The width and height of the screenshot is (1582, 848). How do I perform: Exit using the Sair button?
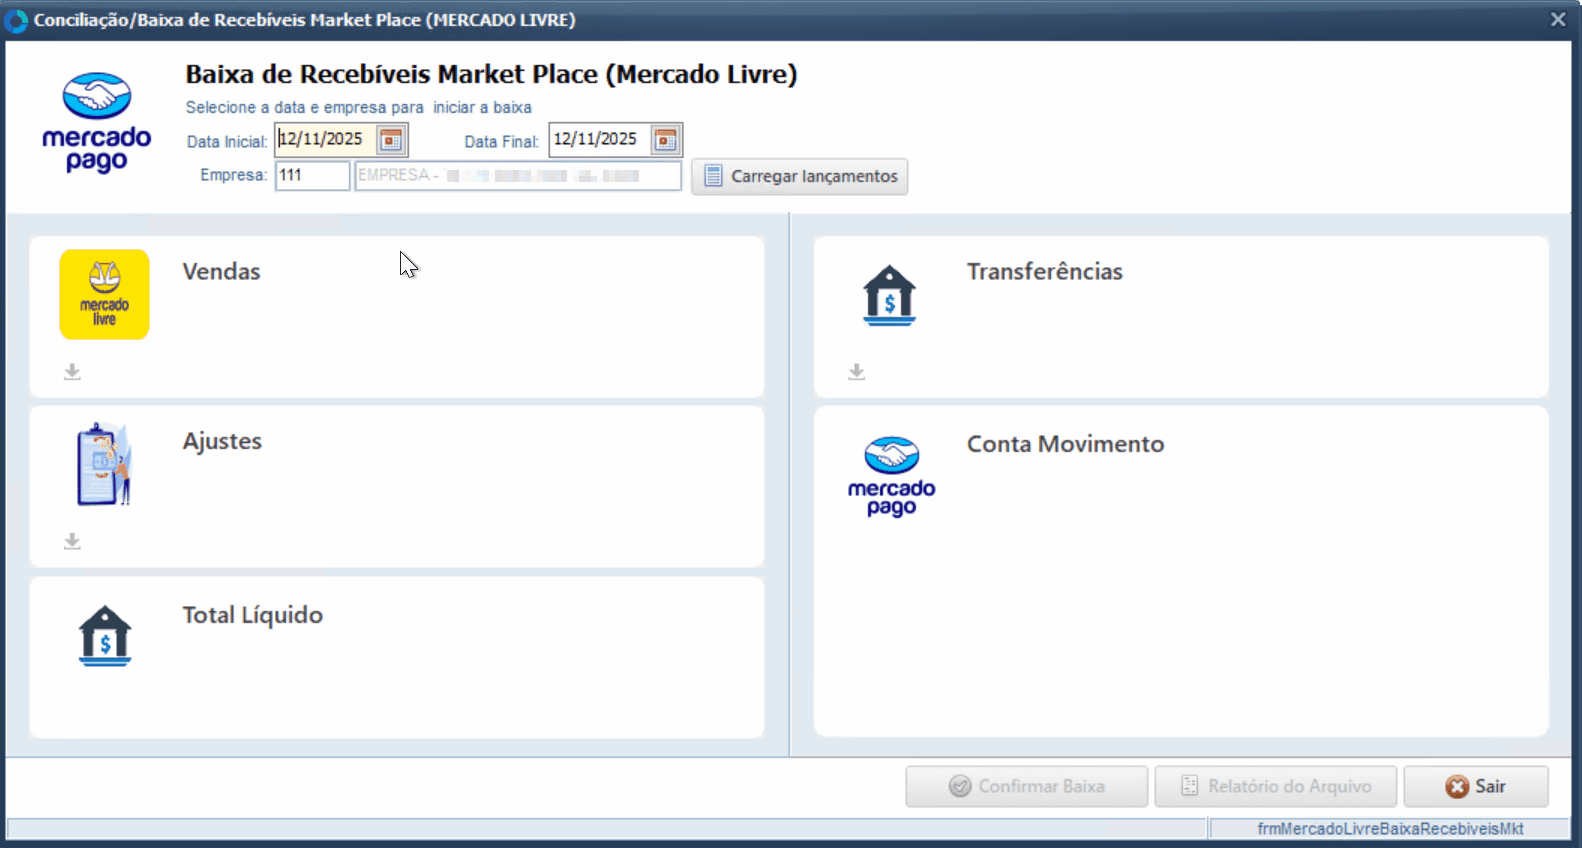click(1475, 786)
